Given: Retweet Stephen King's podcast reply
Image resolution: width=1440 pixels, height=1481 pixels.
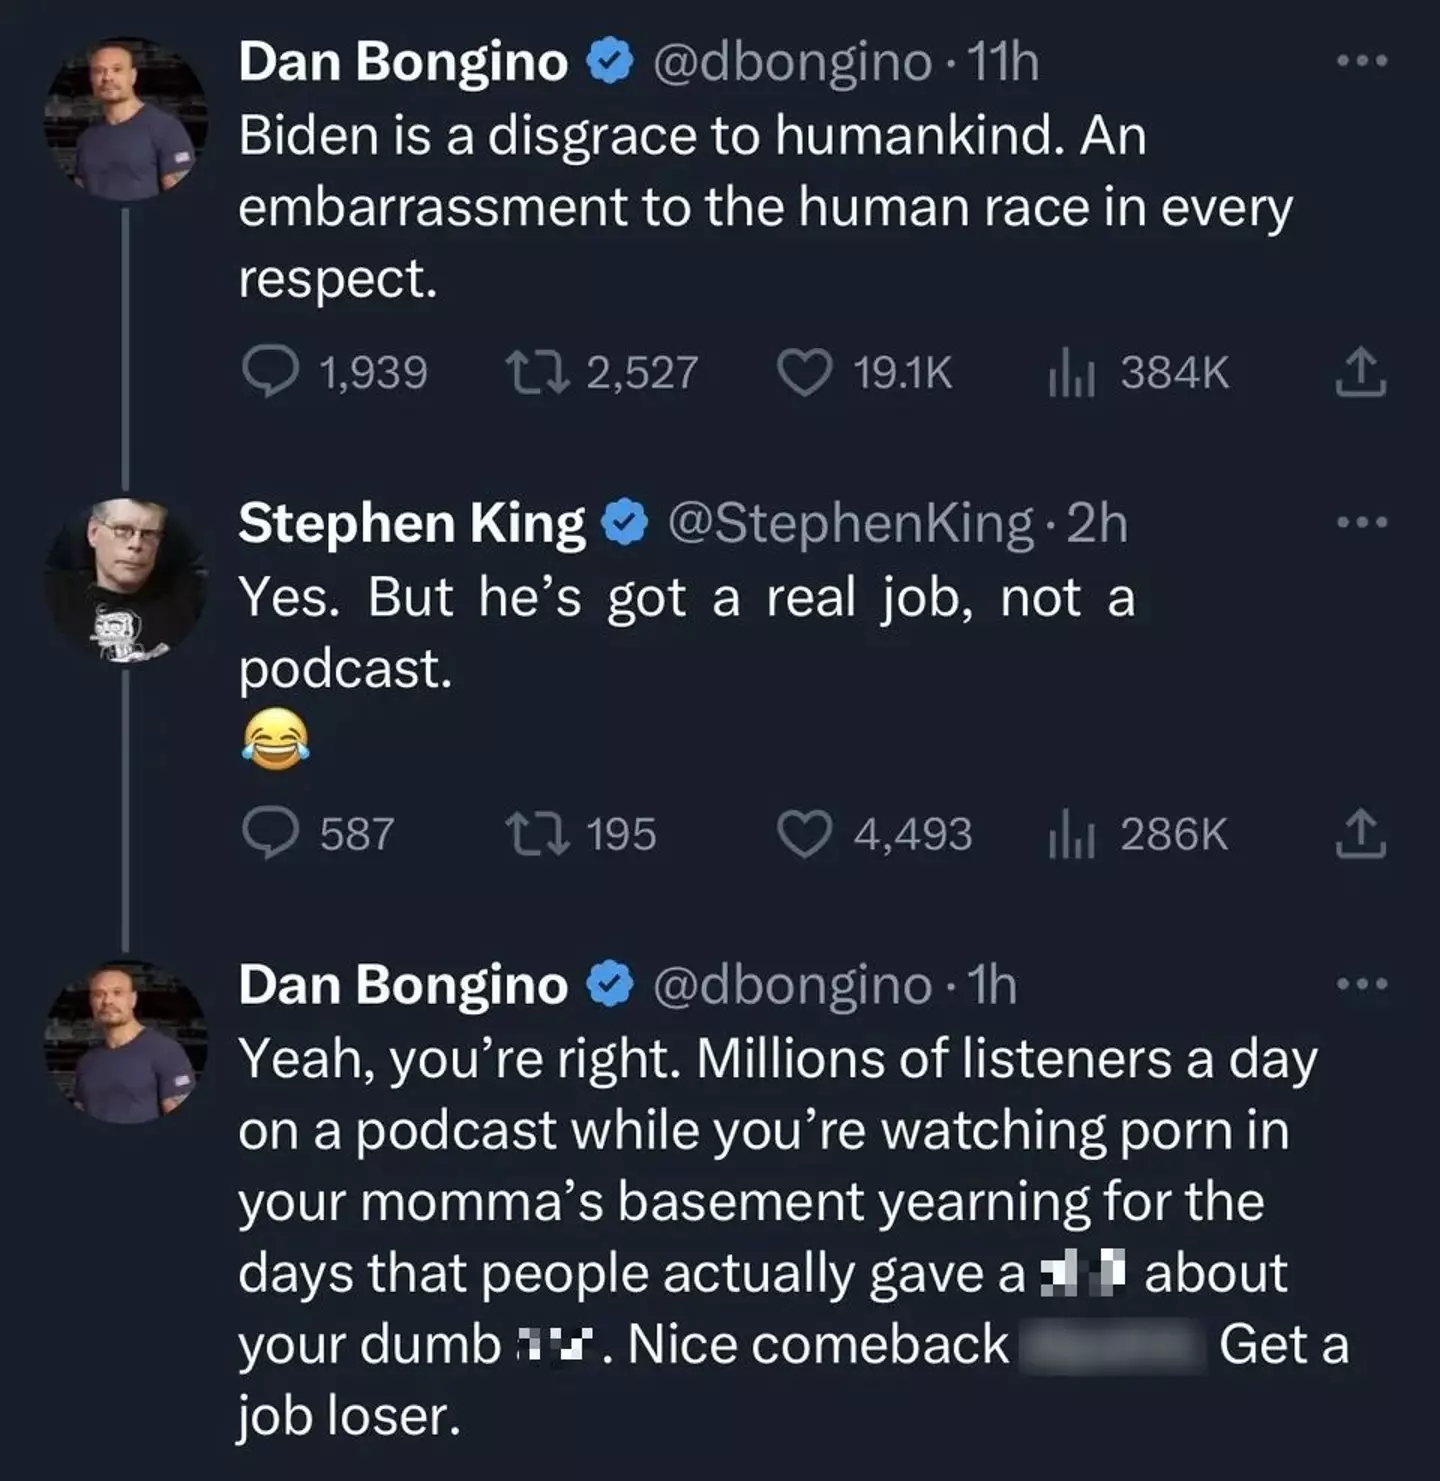Looking at the screenshot, I should (x=537, y=834).
